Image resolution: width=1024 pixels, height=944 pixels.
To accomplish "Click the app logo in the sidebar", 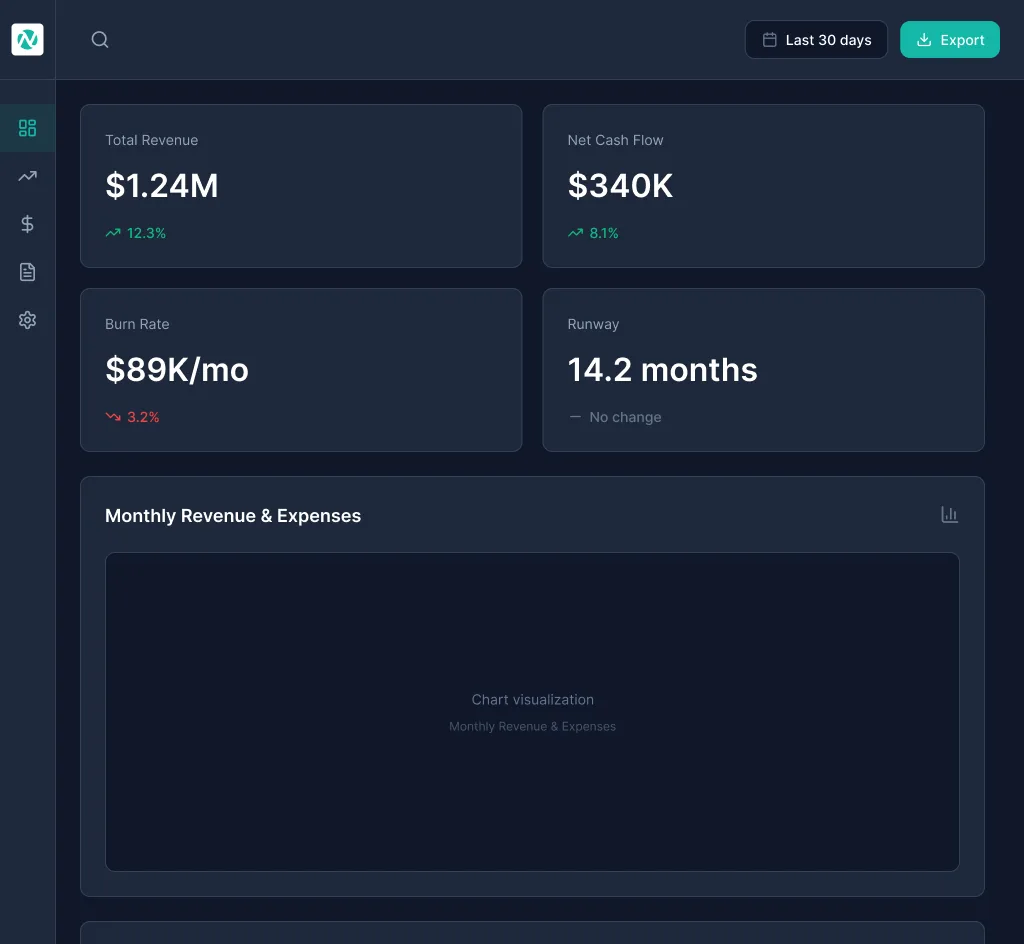I will [x=27, y=40].
